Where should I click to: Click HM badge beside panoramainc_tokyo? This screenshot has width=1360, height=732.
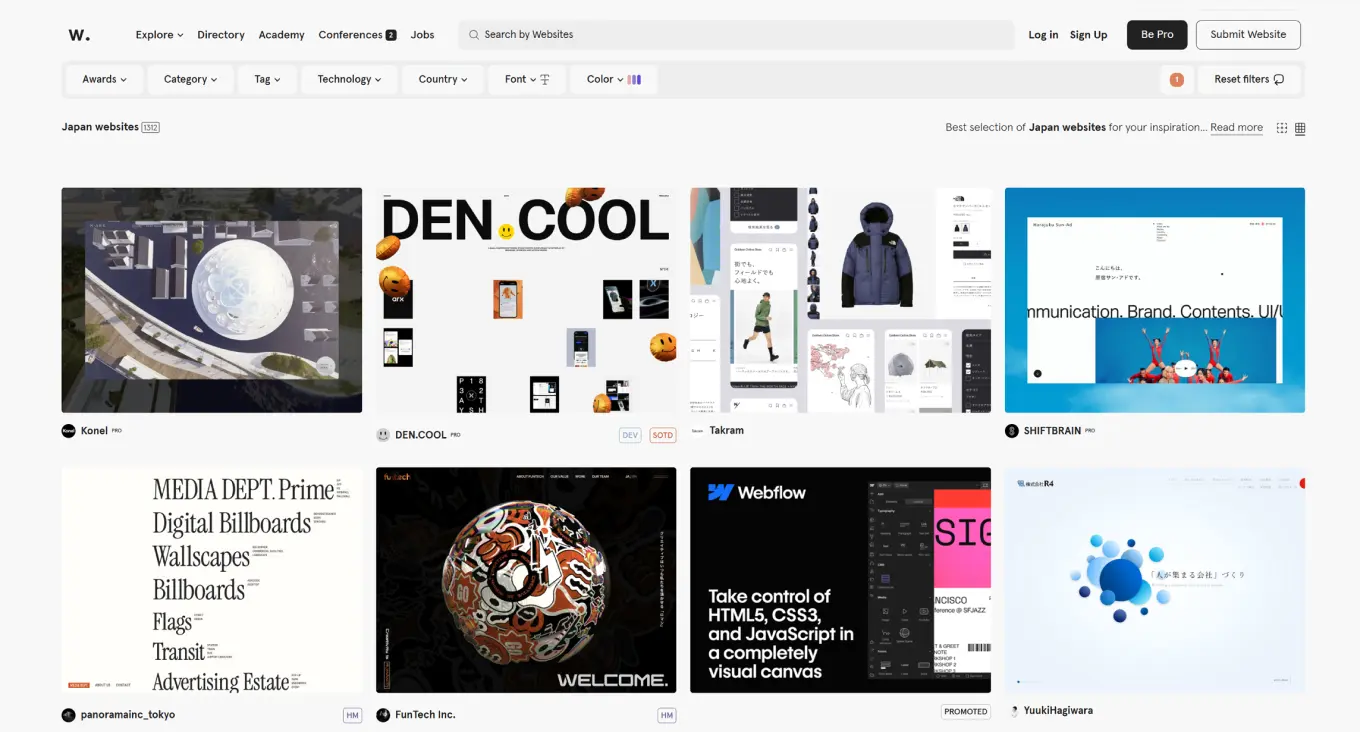[x=352, y=715]
